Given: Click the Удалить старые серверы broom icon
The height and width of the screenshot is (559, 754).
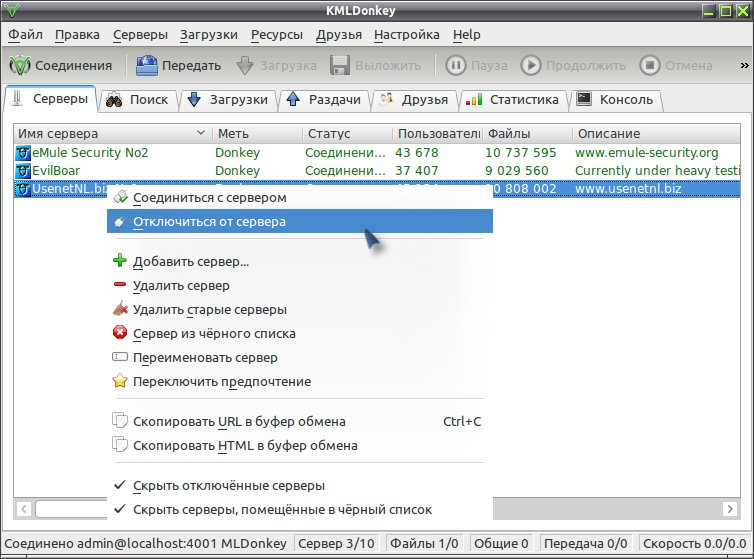Looking at the screenshot, I should point(120,308).
